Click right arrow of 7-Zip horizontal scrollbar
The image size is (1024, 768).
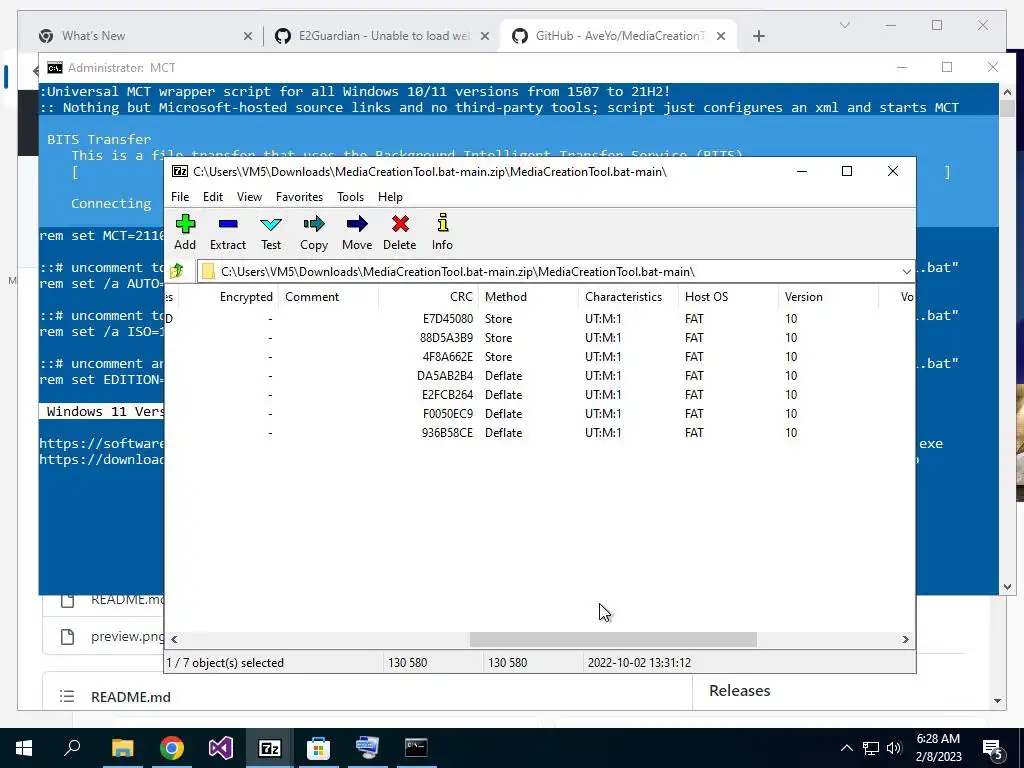pyautogui.click(x=905, y=639)
